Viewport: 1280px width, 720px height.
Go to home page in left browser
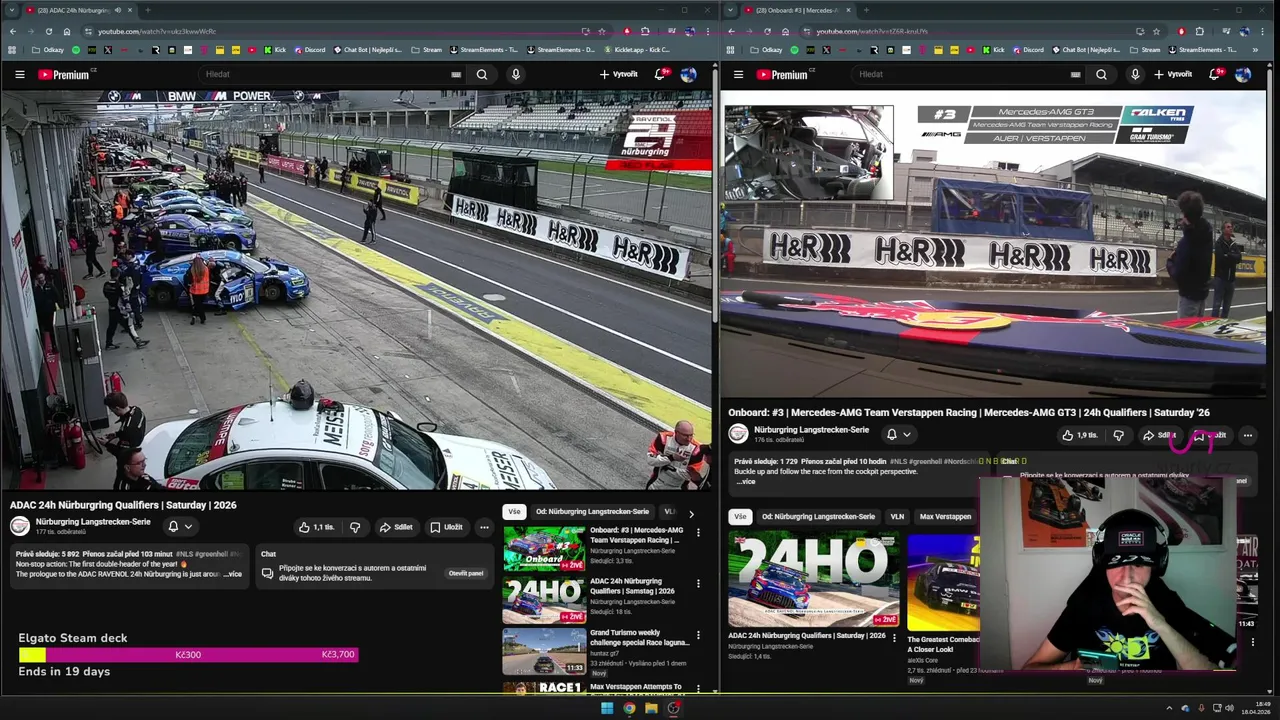(67, 31)
